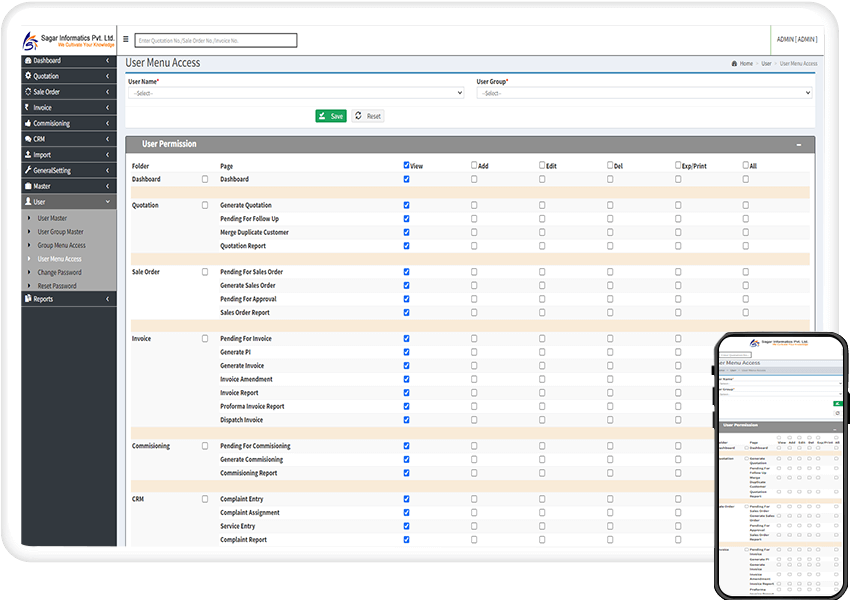Click the User breadcrumb link
This screenshot has height=600, width=850.
[x=766, y=63]
